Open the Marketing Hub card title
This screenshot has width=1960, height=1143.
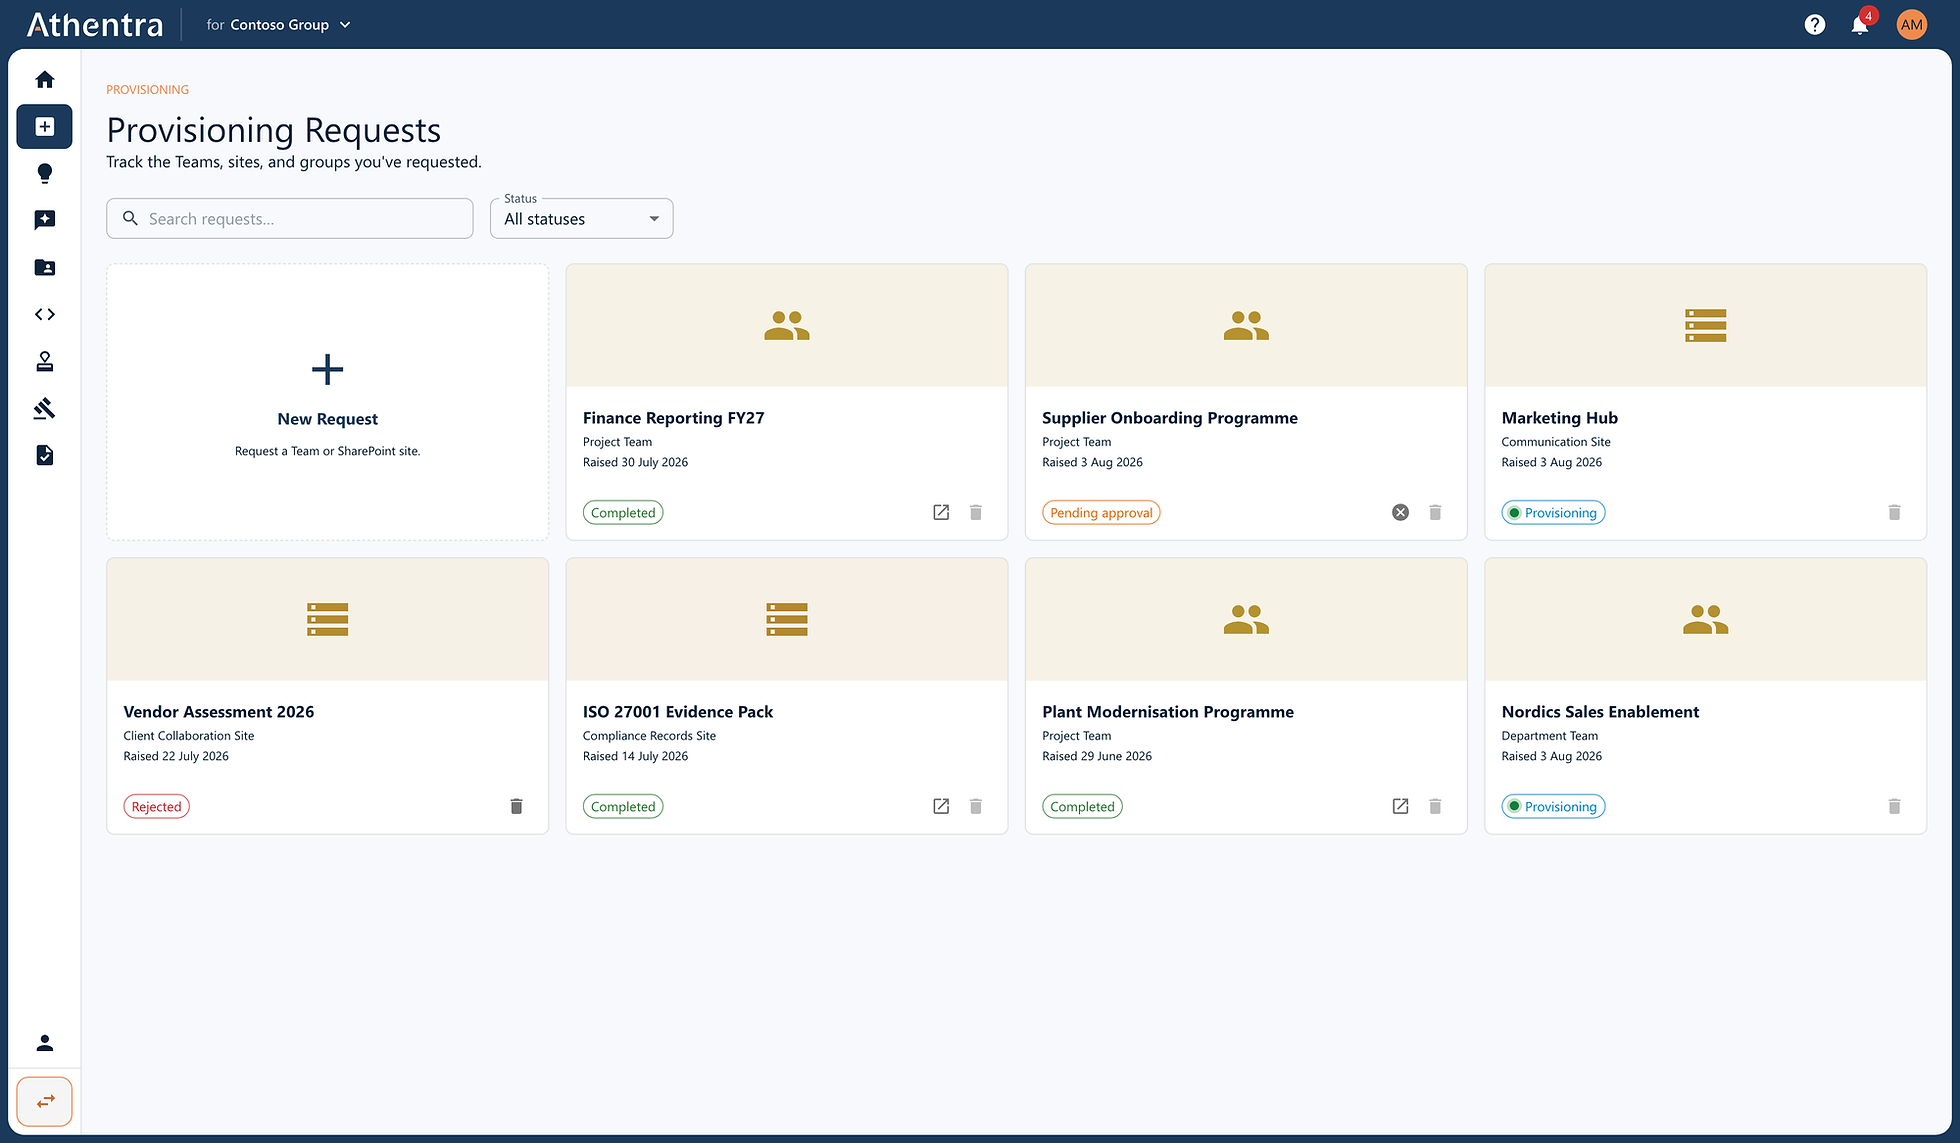(x=1559, y=418)
